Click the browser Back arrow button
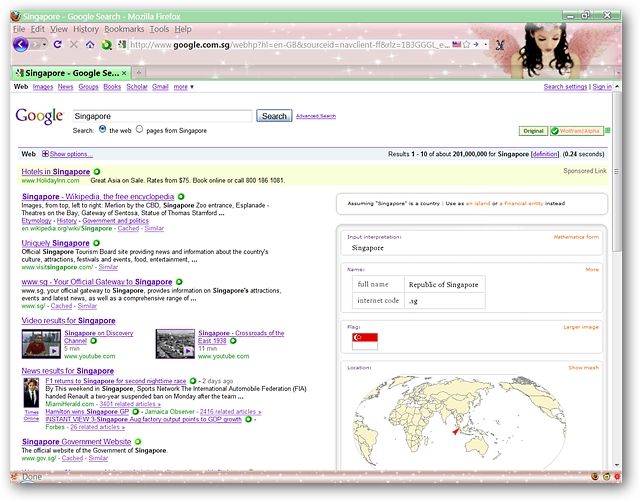 20,44
